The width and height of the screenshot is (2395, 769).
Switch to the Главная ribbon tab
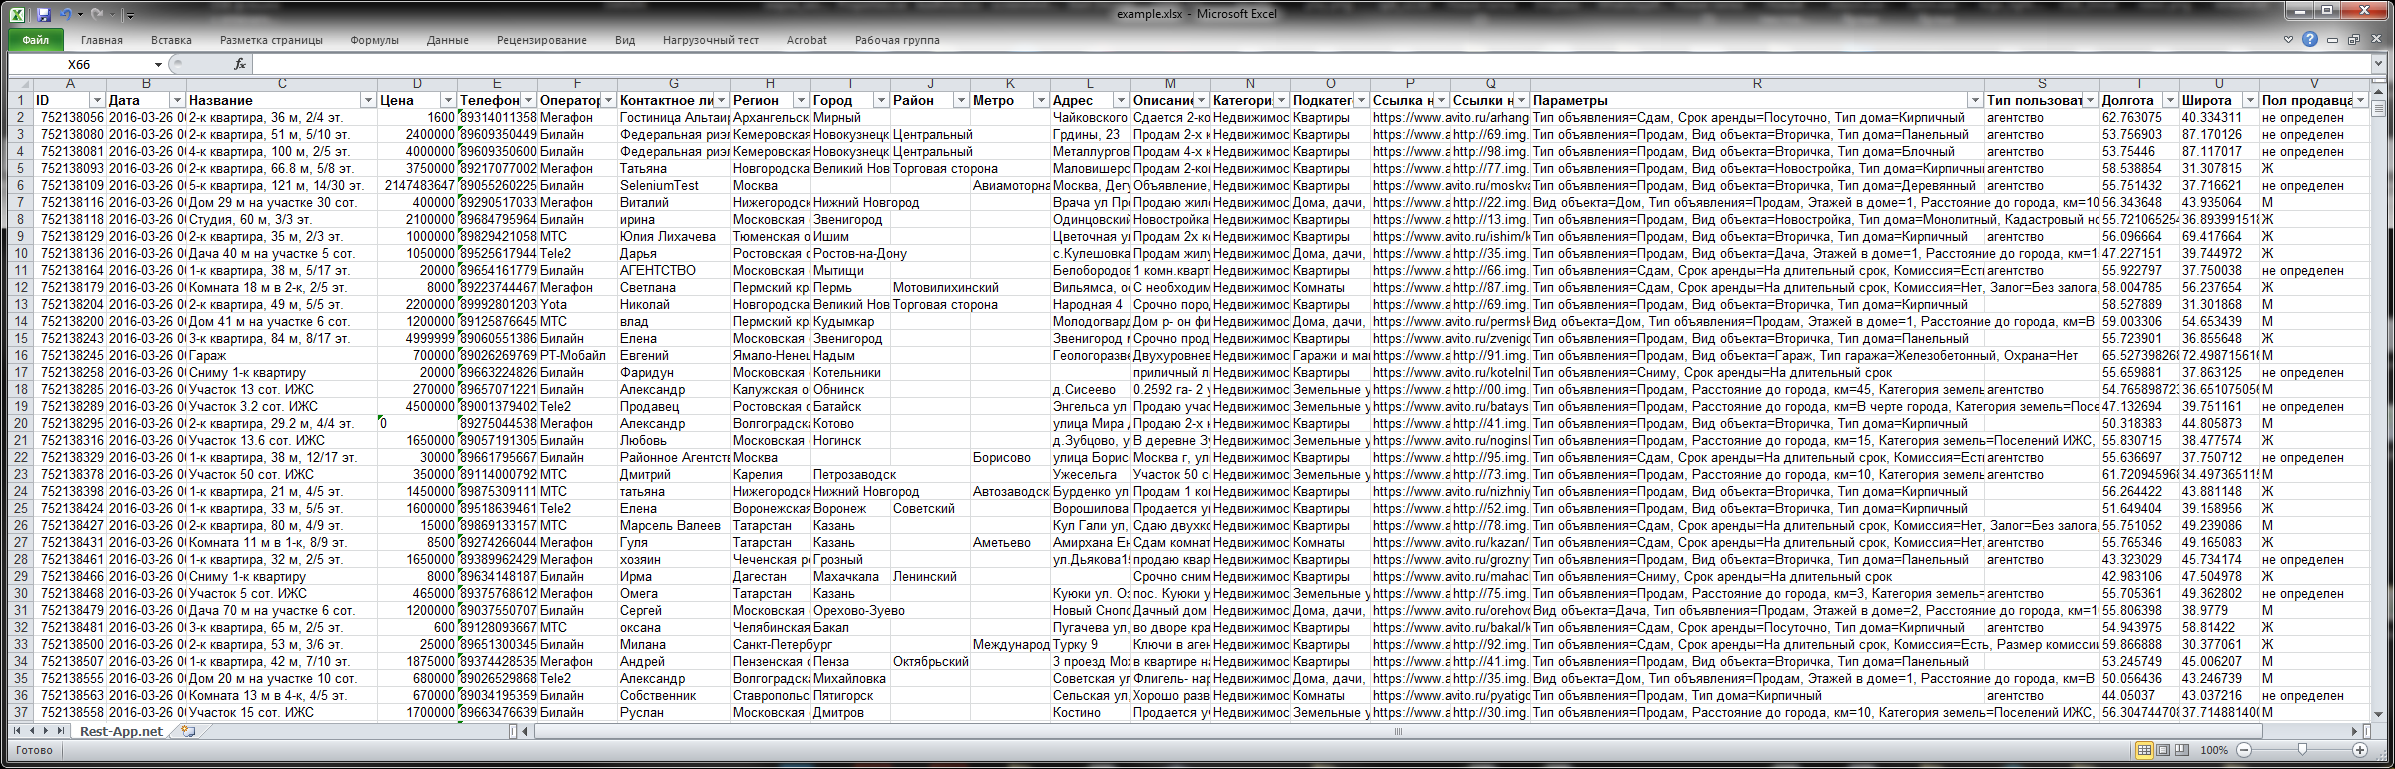pos(102,40)
